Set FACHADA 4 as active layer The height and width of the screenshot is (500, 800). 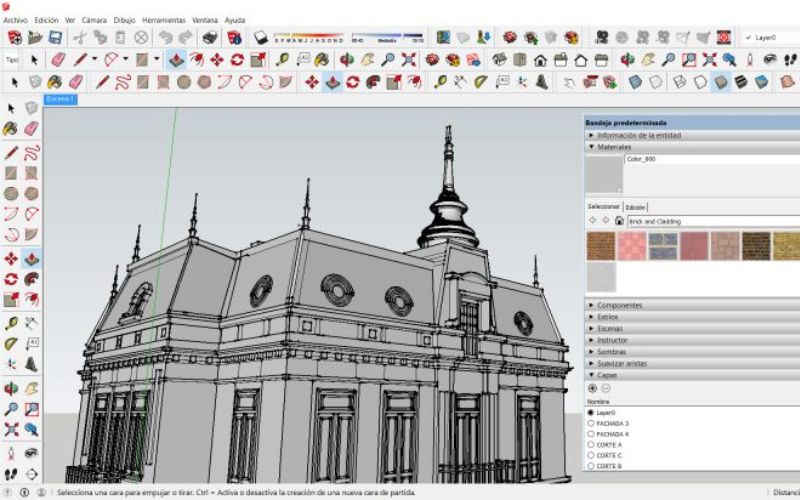click(x=591, y=434)
